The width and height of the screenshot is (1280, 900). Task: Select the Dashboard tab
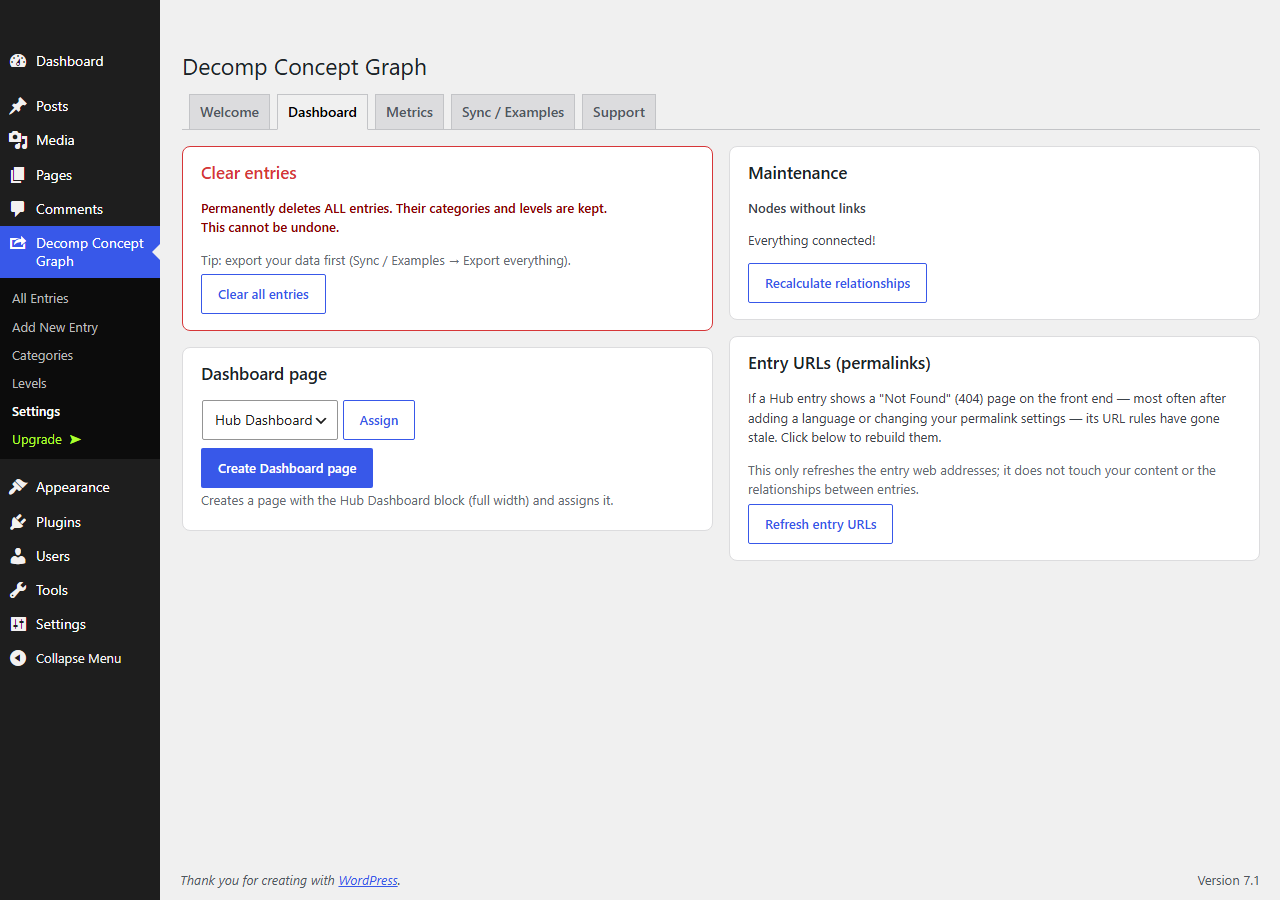tap(322, 112)
